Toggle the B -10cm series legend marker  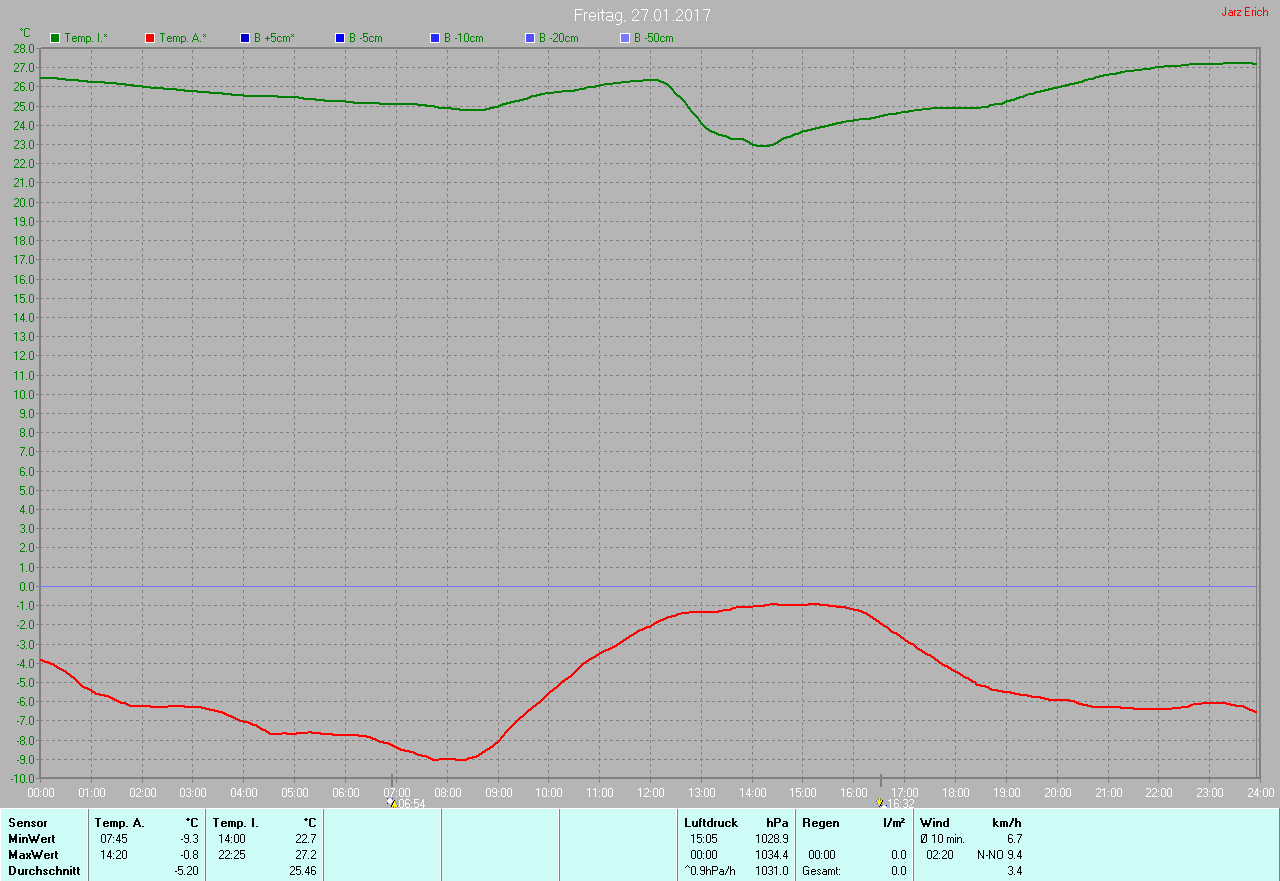point(435,38)
